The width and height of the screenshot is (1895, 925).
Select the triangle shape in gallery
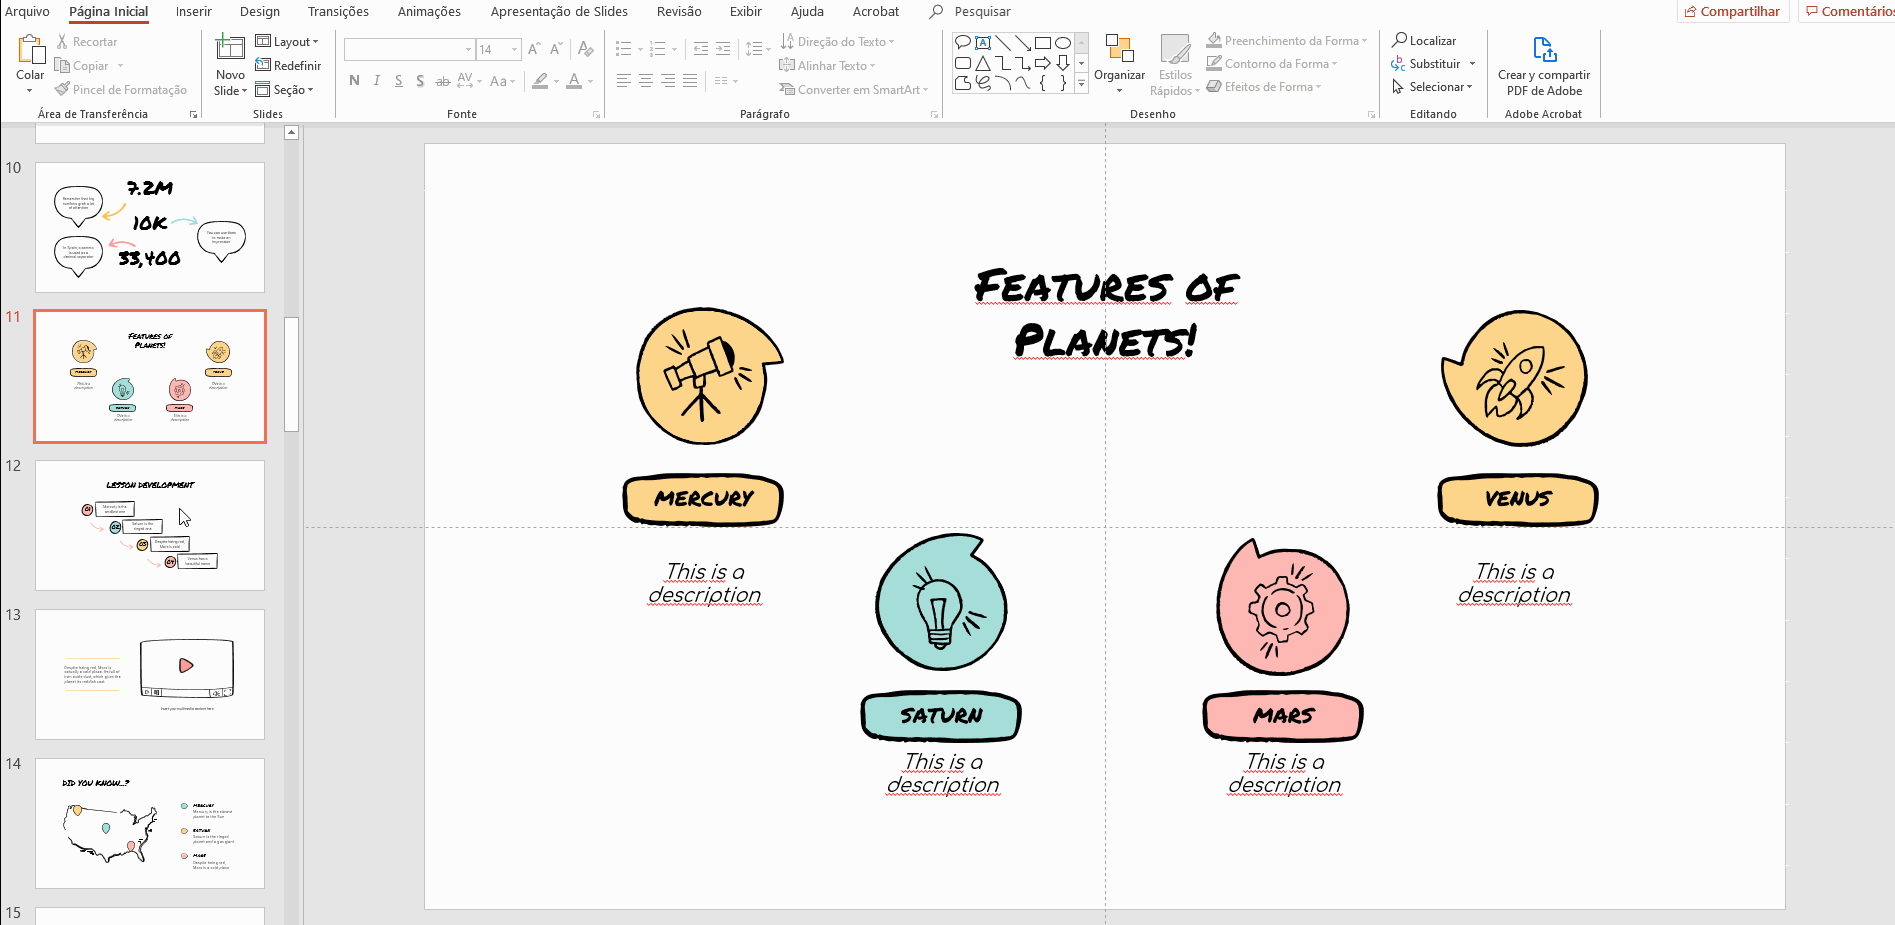(x=983, y=63)
